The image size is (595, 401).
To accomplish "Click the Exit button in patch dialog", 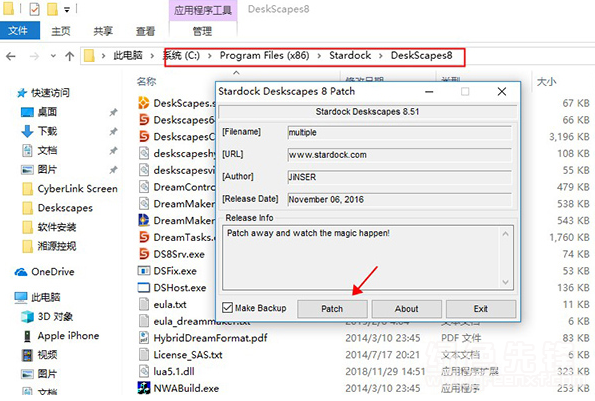I will 481,309.
